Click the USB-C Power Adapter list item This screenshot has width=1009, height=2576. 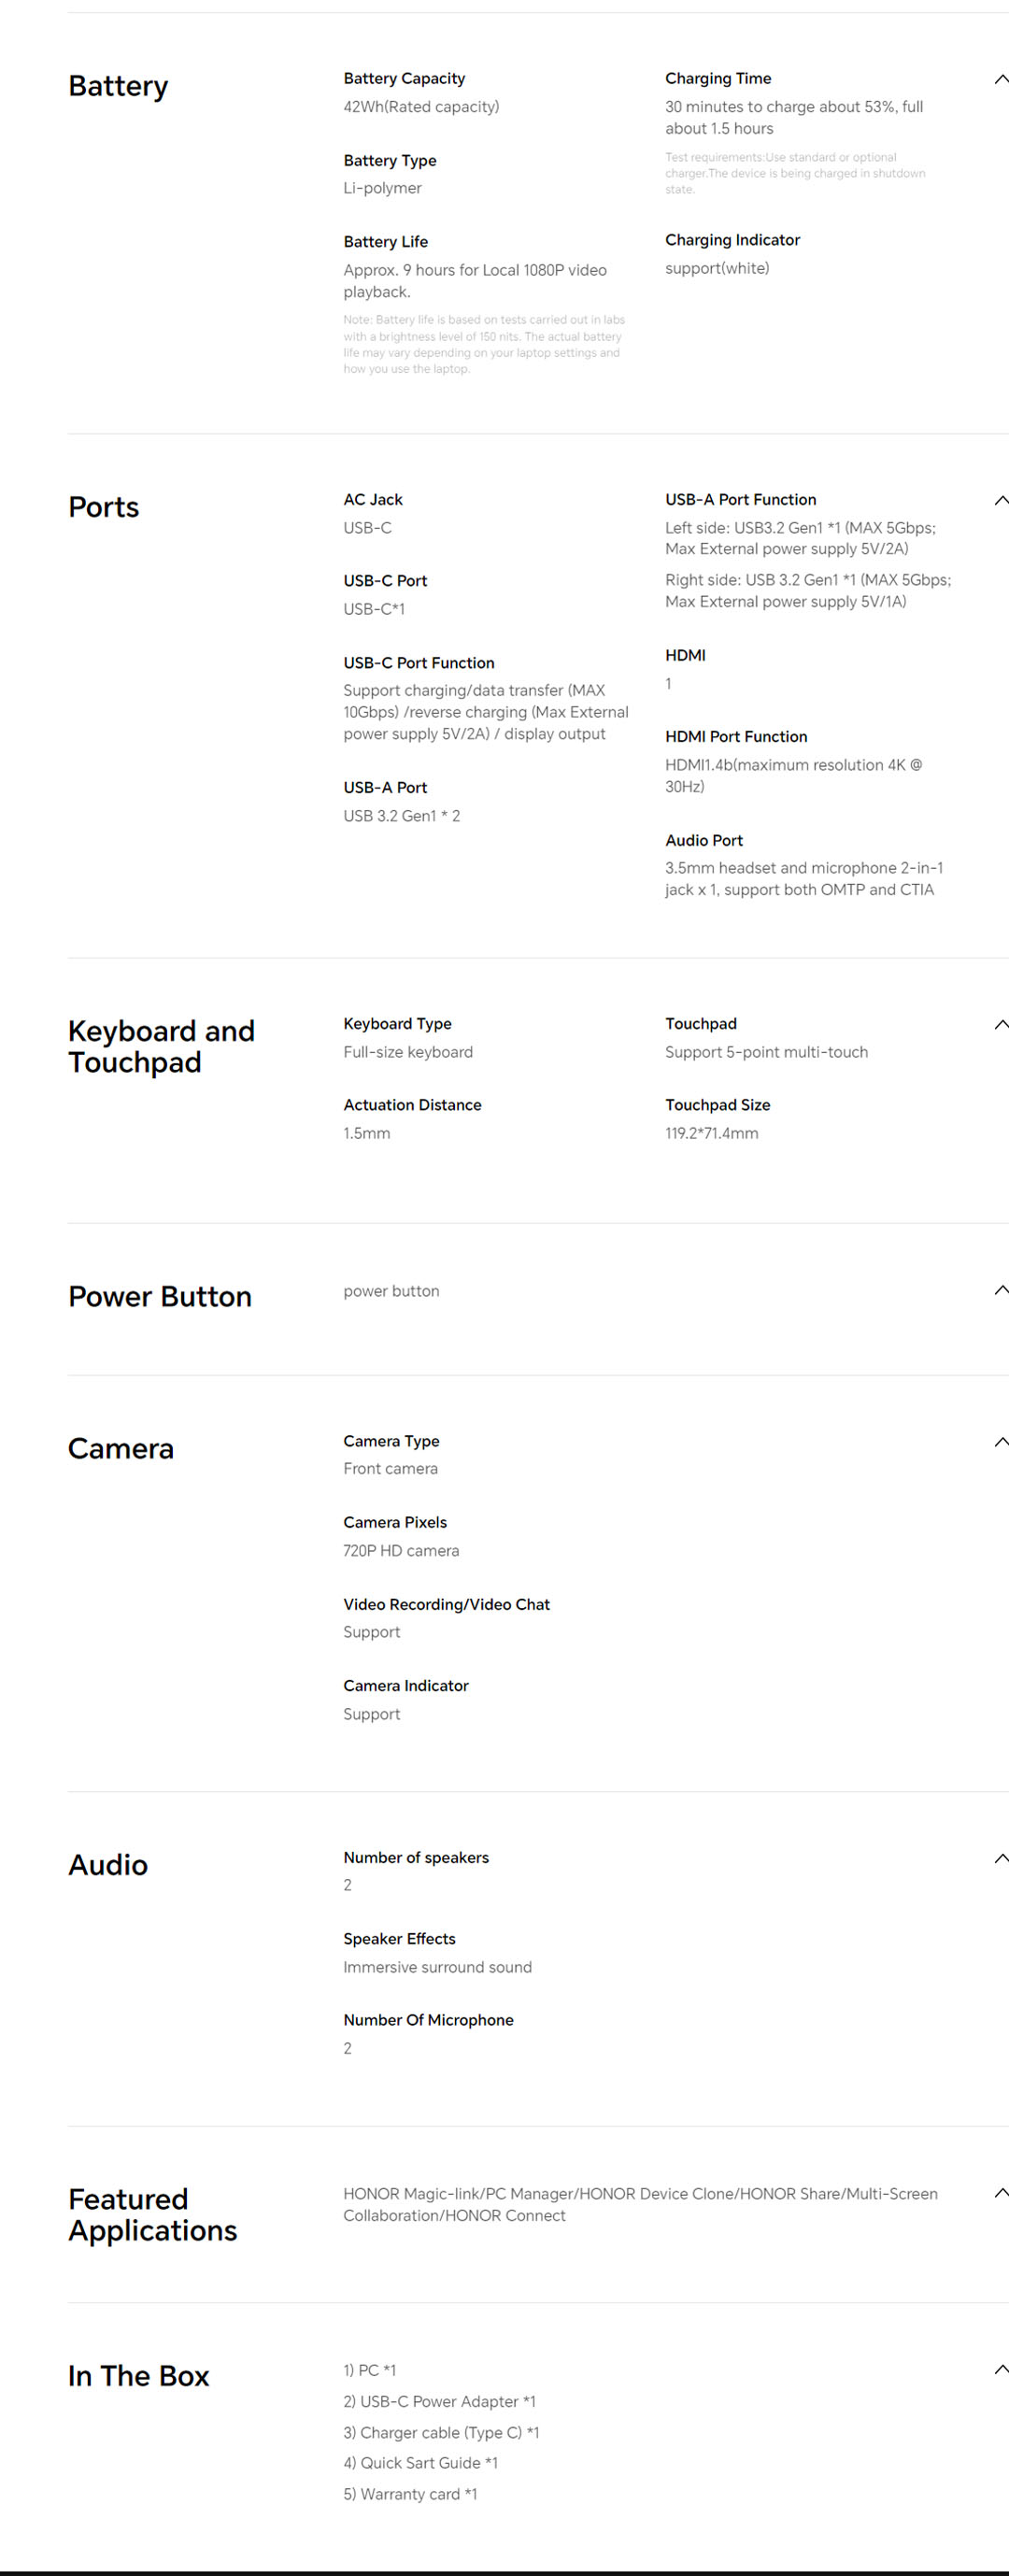point(439,2402)
